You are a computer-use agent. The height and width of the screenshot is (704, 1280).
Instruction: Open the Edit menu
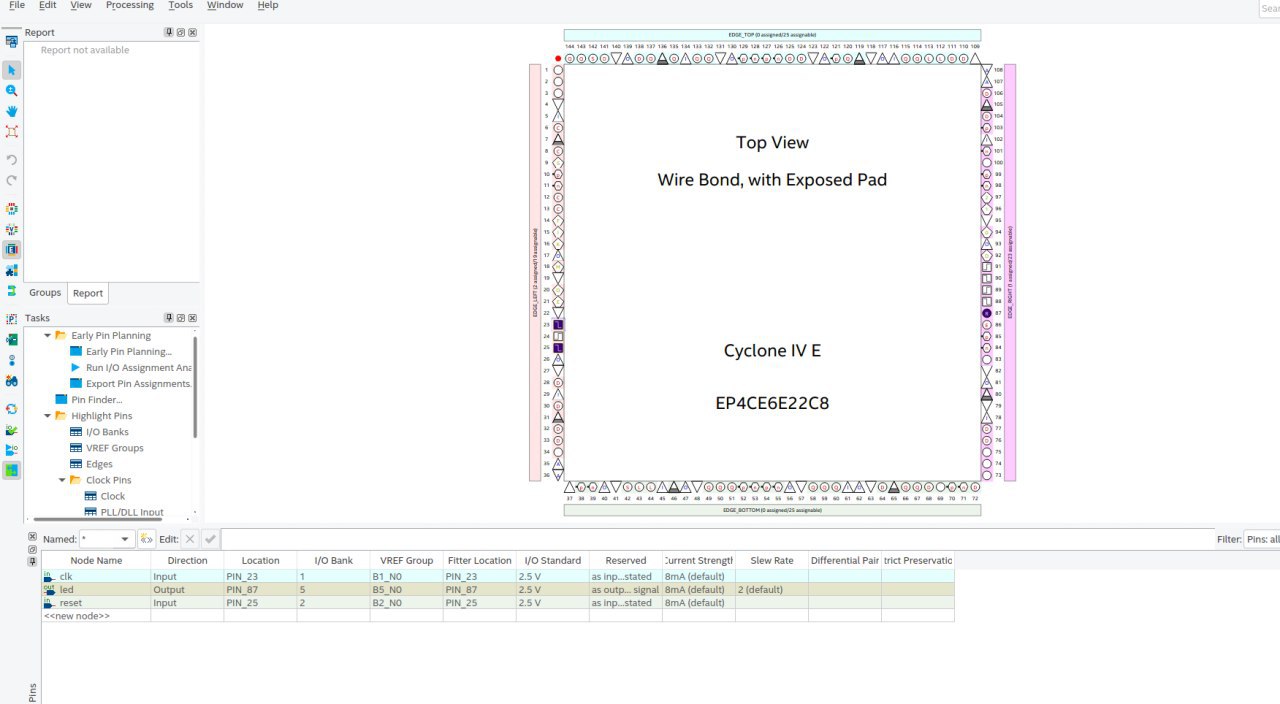[x=47, y=5]
